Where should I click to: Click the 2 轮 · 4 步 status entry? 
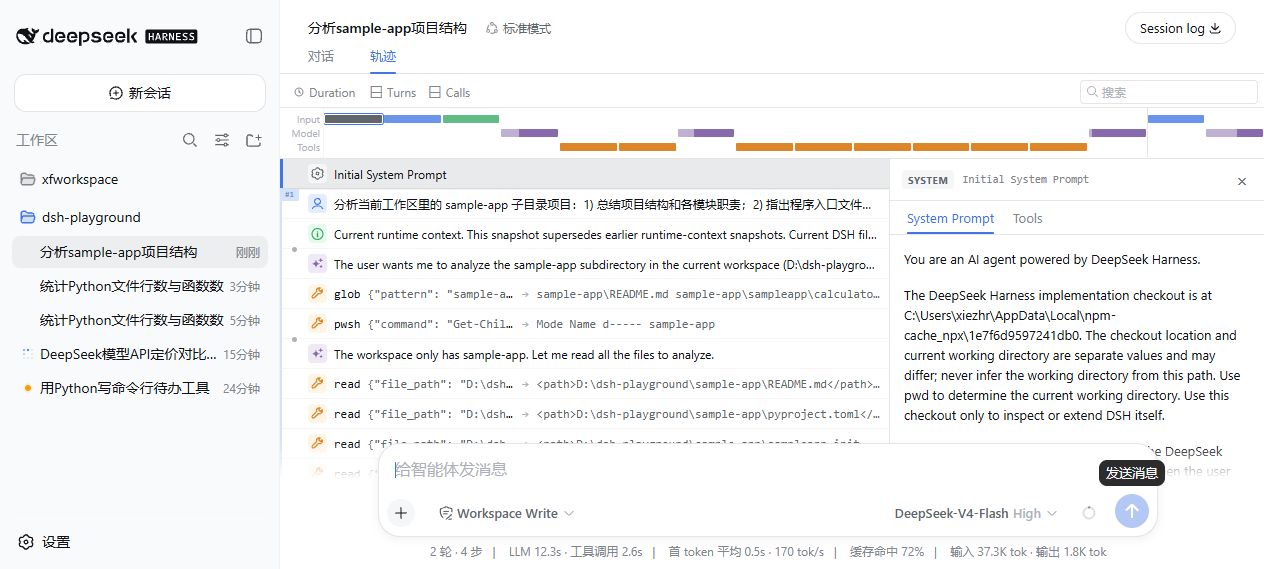(457, 552)
